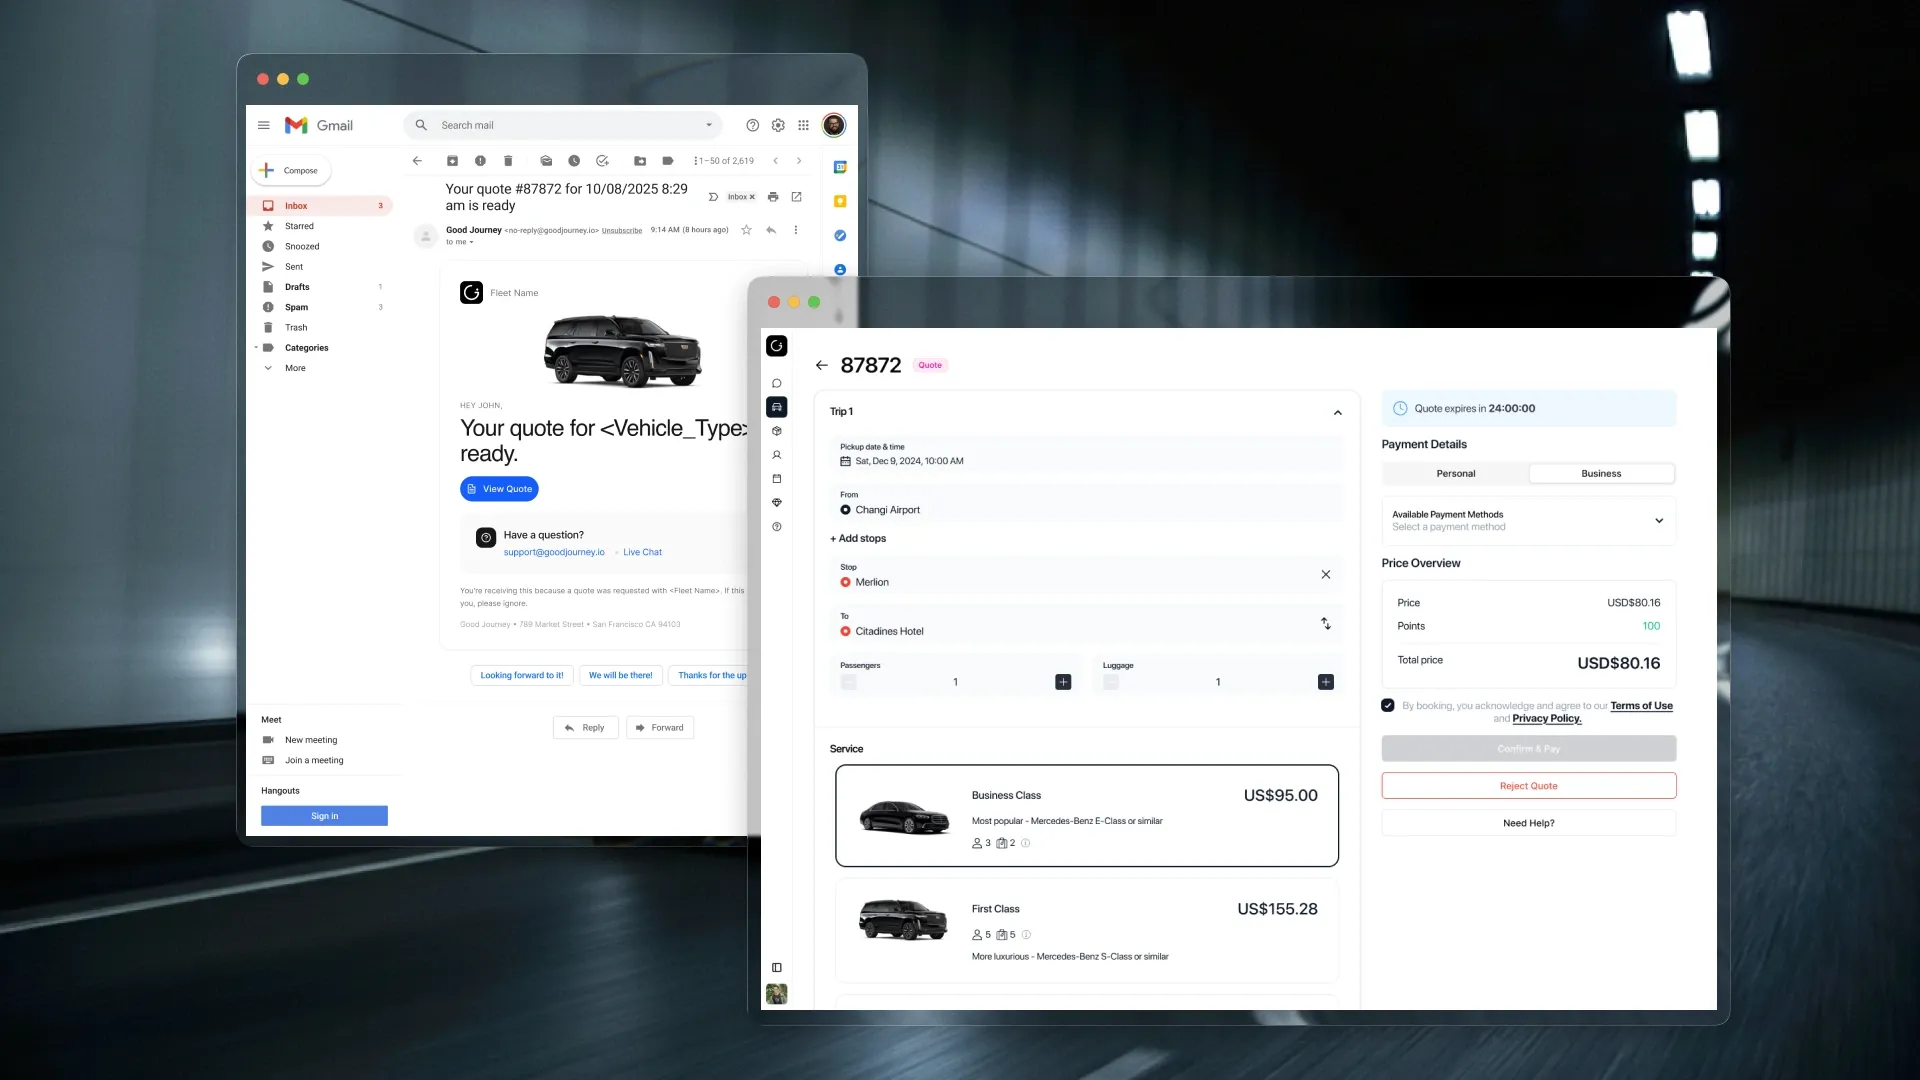
Task: Click the Reject Quote button
Action: 1528,786
